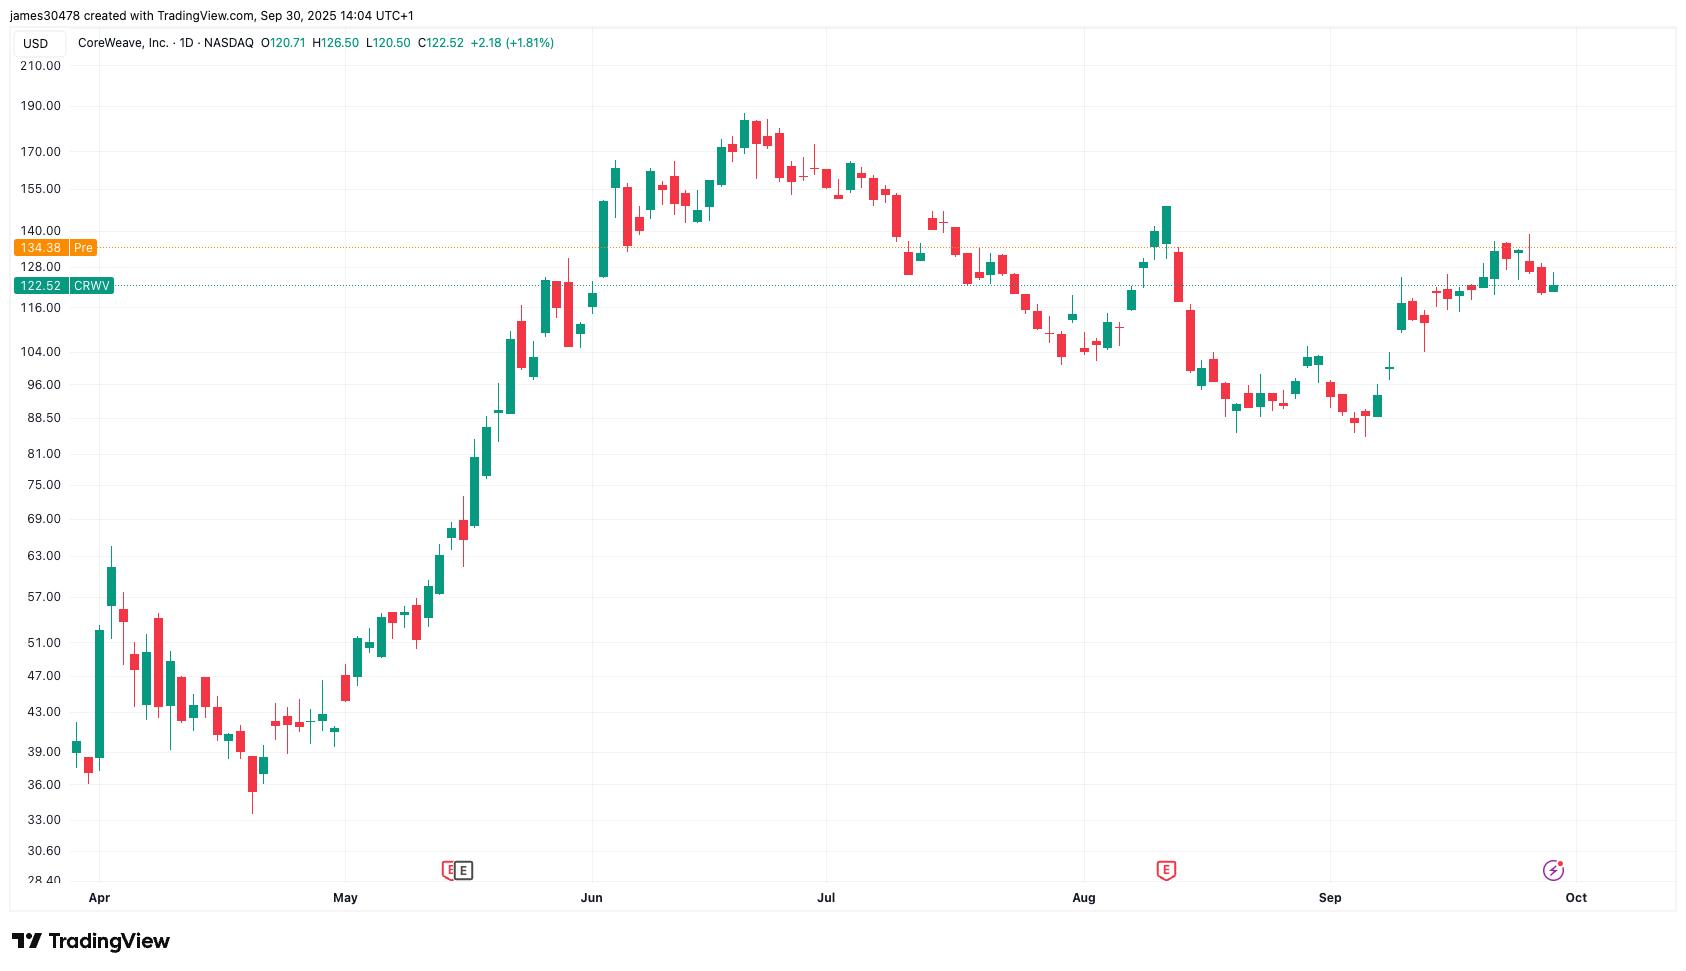
Task: Click the gray E earnings marker in May
Action: point(463,870)
